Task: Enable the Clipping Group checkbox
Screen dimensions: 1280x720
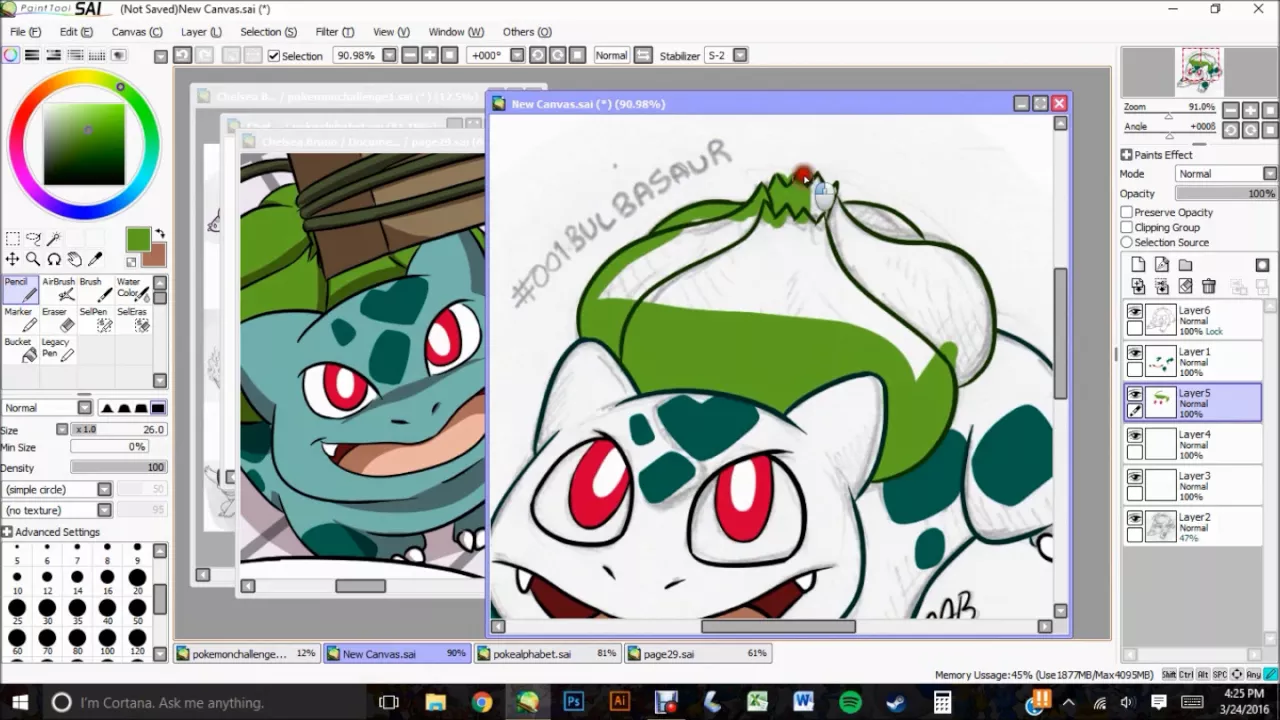Action: [x=1127, y=227]
